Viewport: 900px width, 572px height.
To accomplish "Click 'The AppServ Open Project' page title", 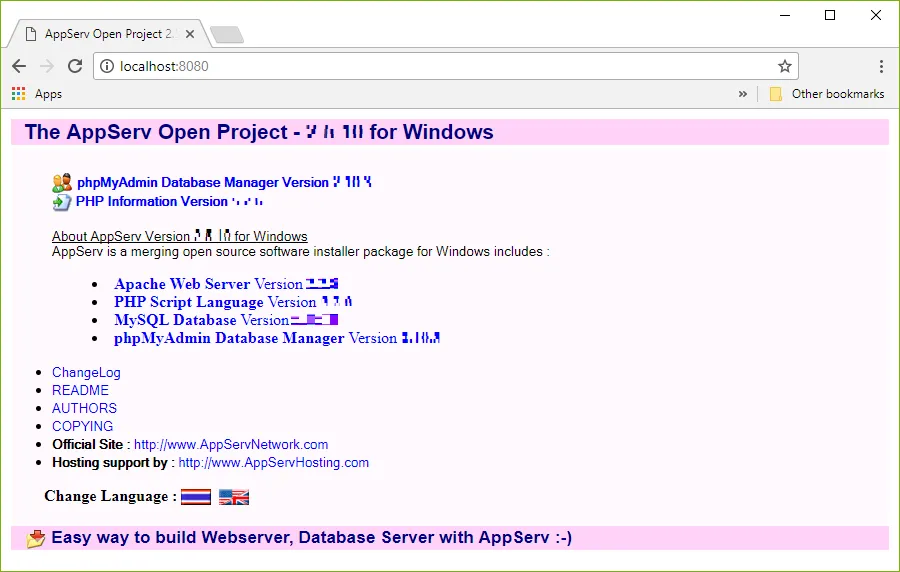I will click(259, 132).
